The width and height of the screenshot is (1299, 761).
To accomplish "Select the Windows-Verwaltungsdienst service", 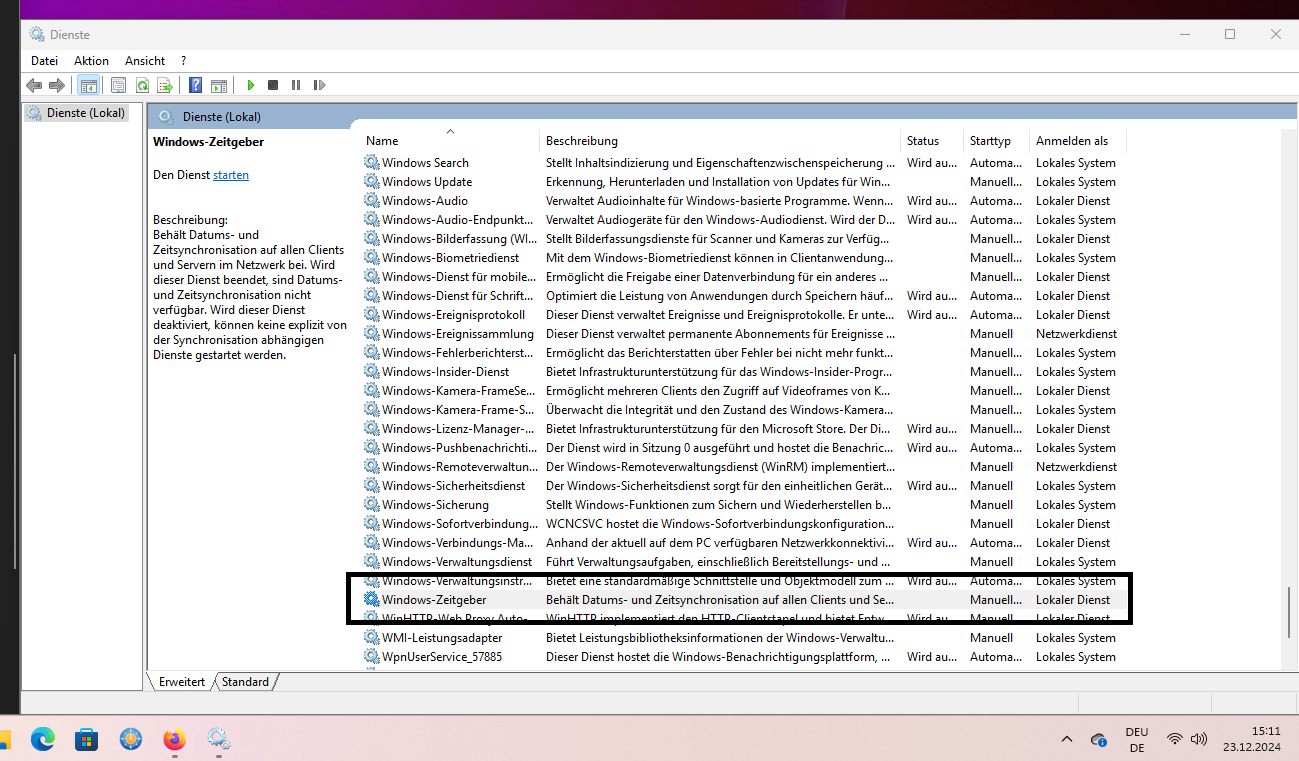I will pyautogui.click(x=457, y=562).
